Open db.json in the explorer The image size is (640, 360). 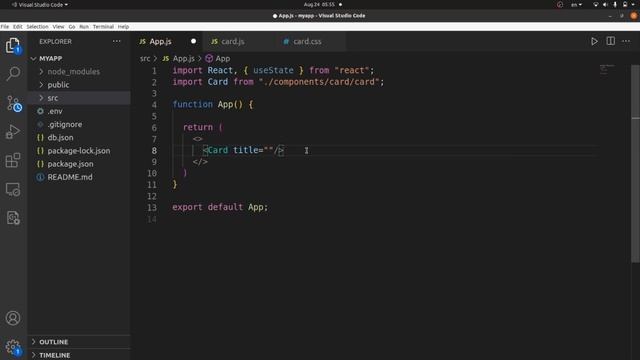point(79,138)
